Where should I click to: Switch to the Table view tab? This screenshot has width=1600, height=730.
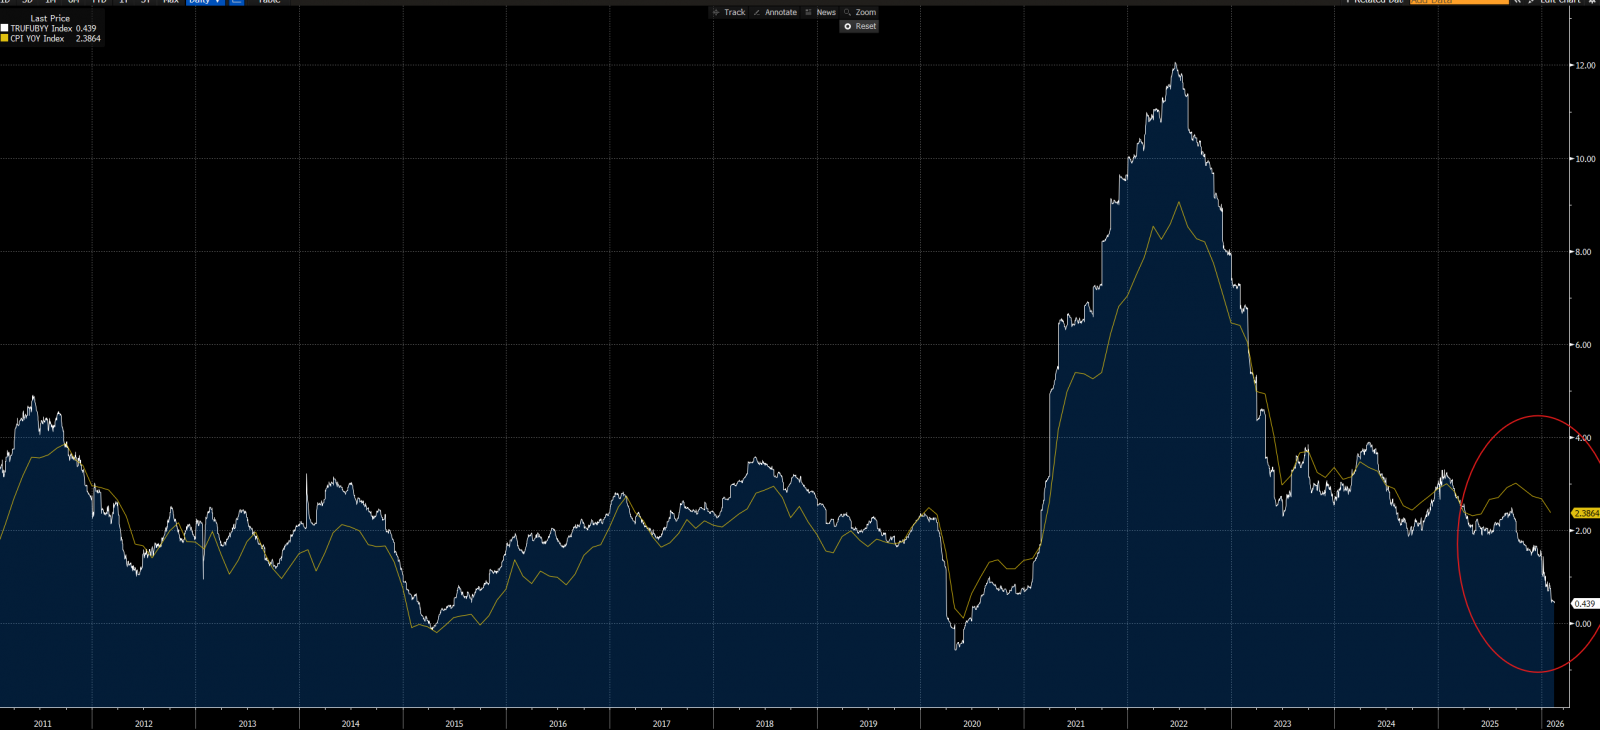(269, 2)
